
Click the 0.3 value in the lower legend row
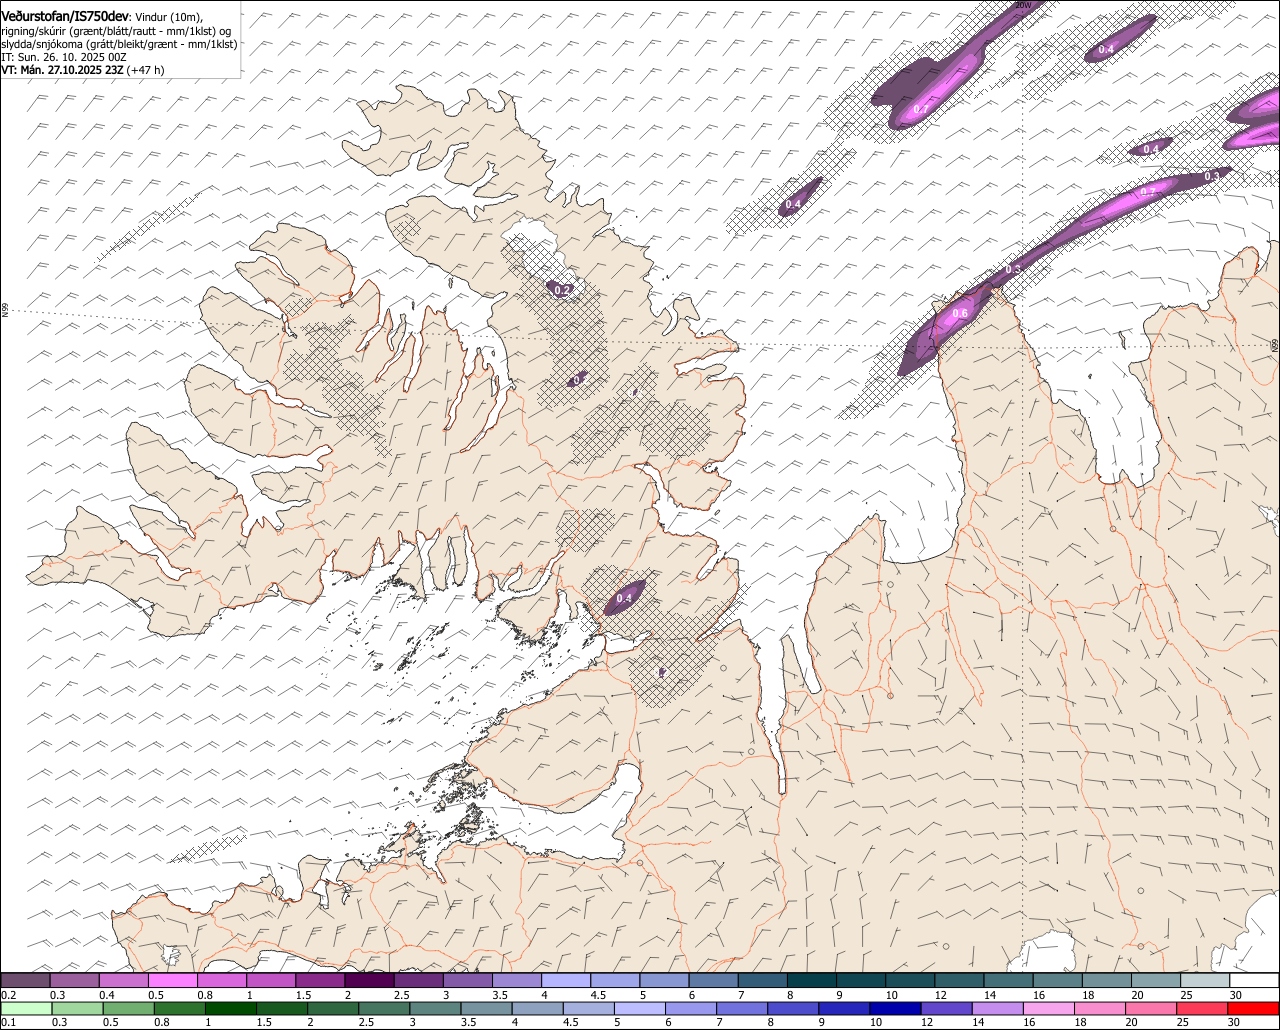pos(59,1021)
